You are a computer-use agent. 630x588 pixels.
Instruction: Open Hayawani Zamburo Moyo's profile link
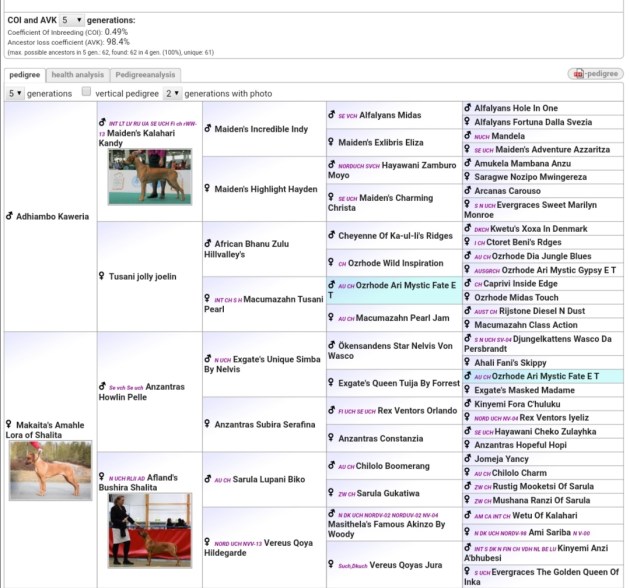click(392, 168)
